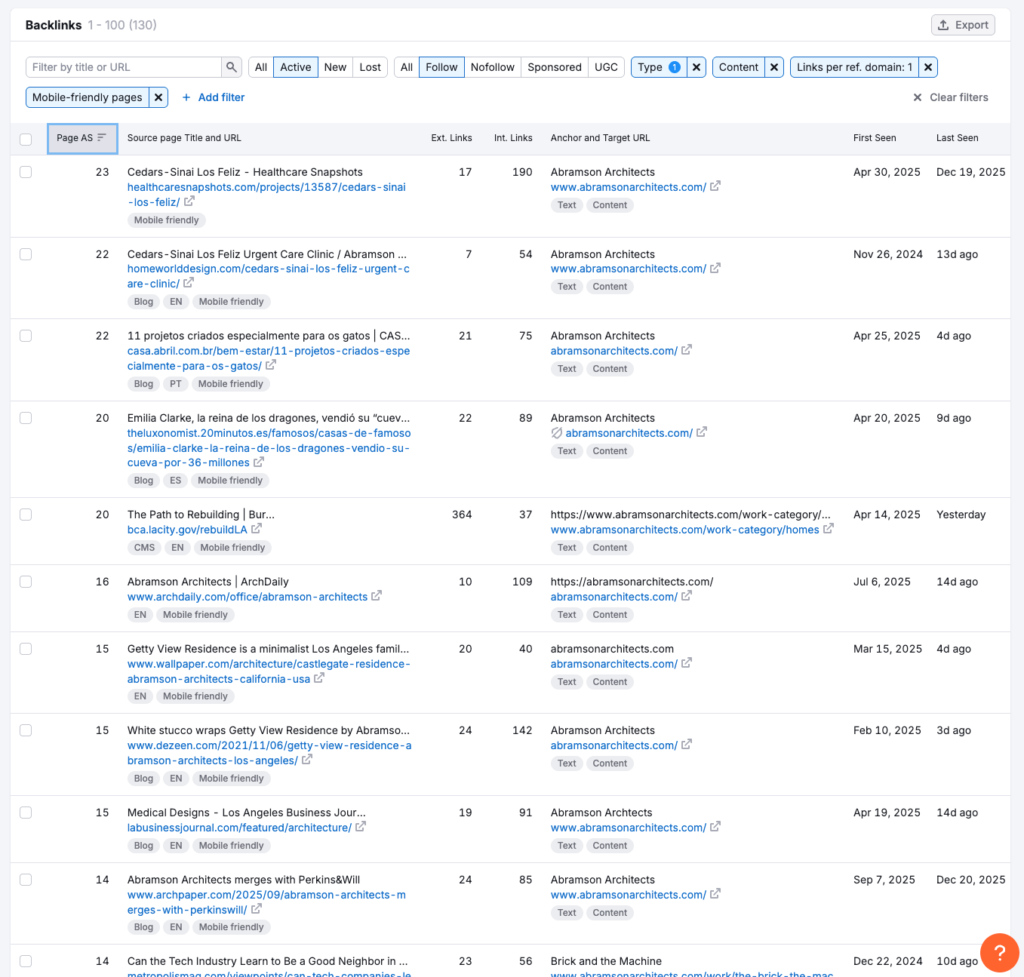The width and height of the screenshot is (1024, 977).
Task: Open target link icon for work-category/homes URL
Action: coord(828,529)
